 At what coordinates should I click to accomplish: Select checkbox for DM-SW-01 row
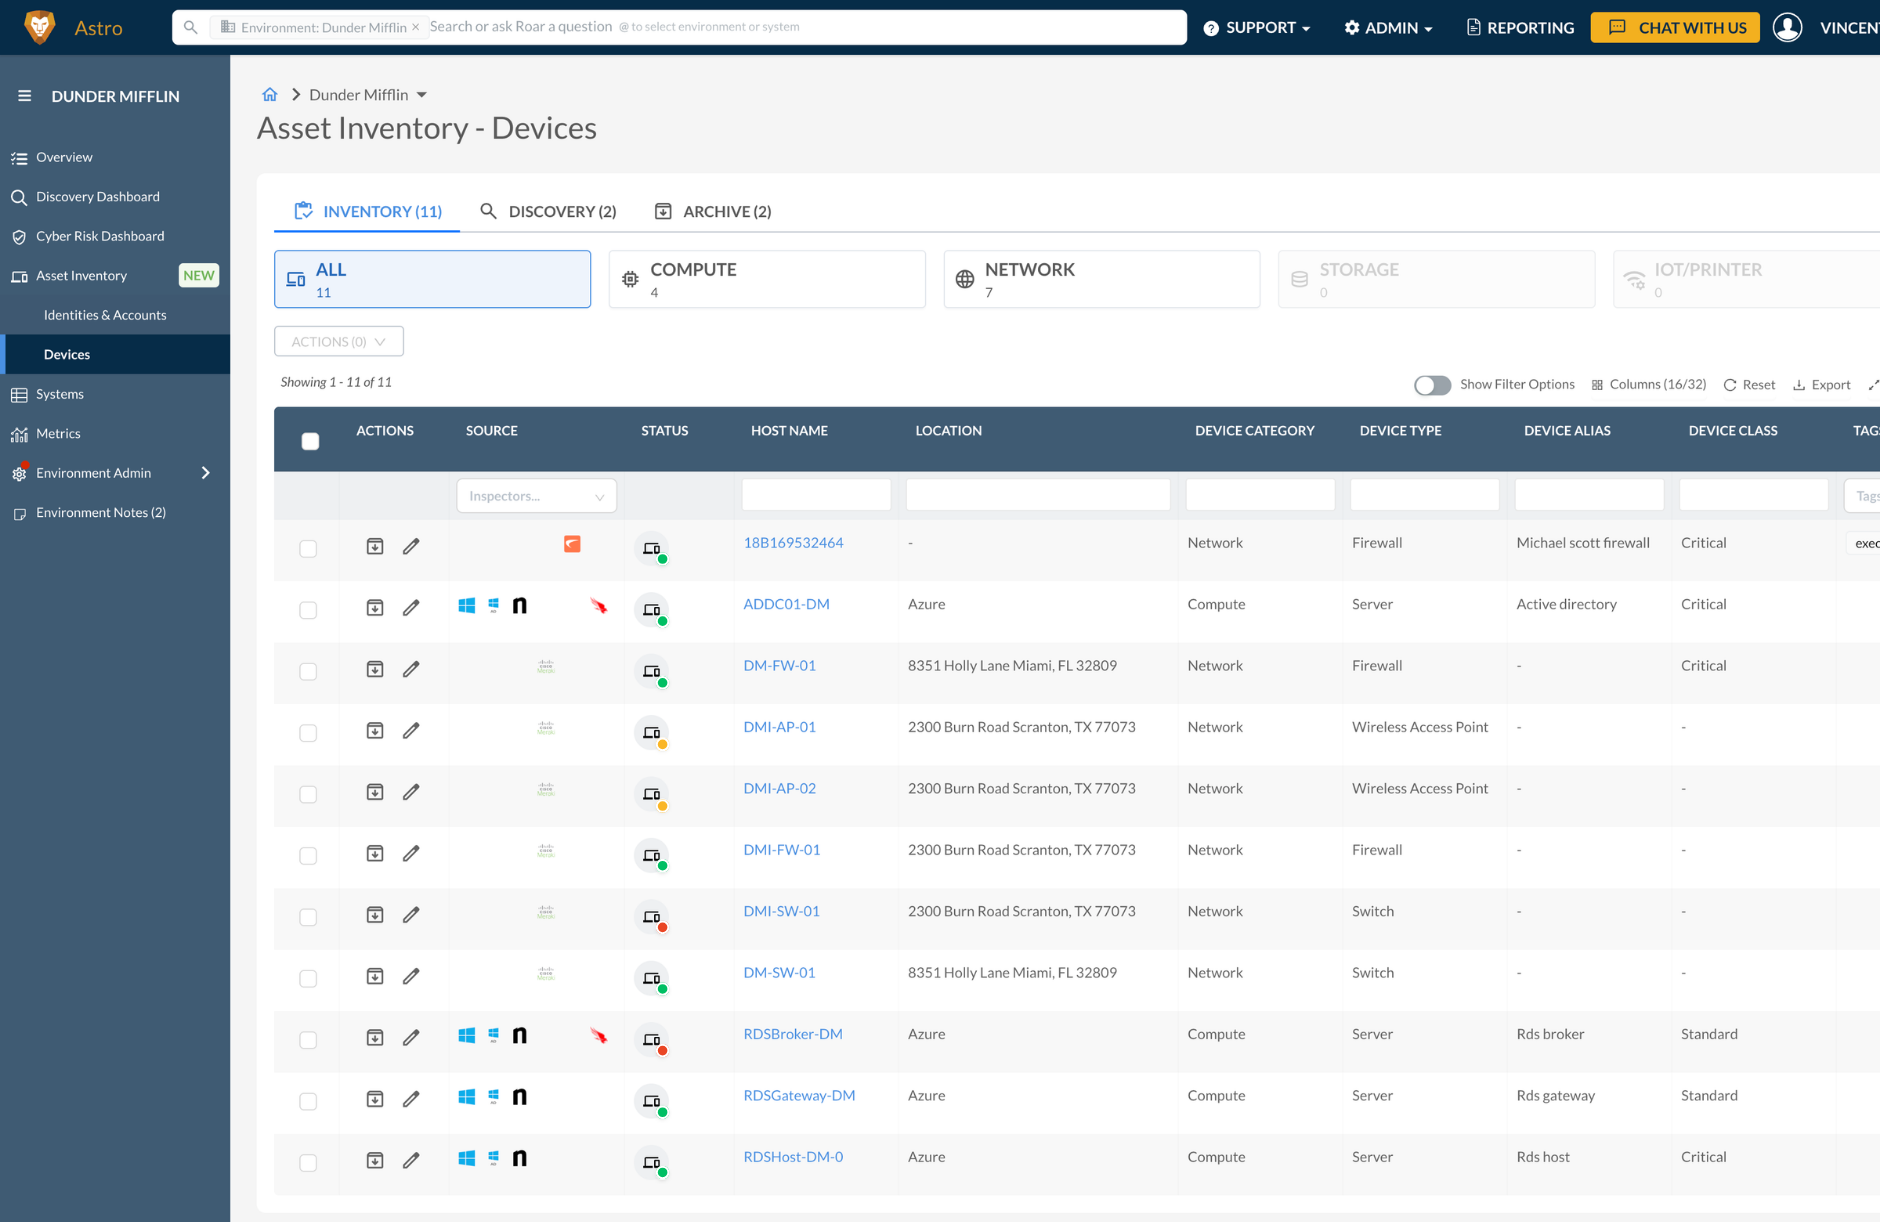click(308, 979)
